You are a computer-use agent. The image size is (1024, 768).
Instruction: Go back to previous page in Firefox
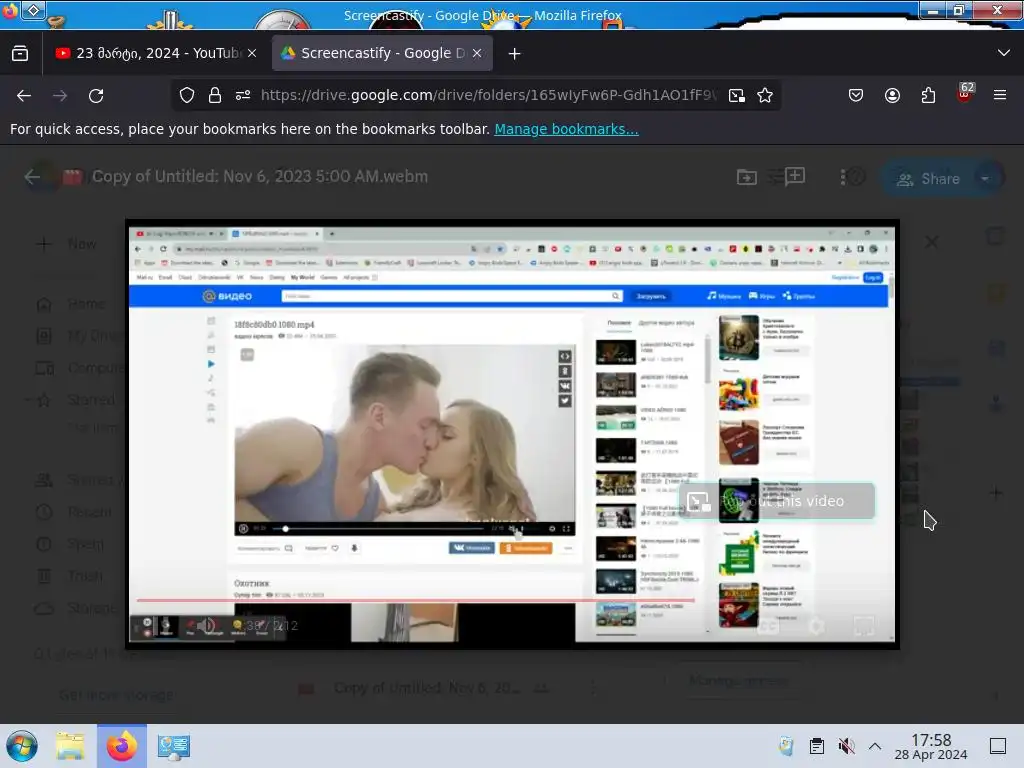(24, 96)
